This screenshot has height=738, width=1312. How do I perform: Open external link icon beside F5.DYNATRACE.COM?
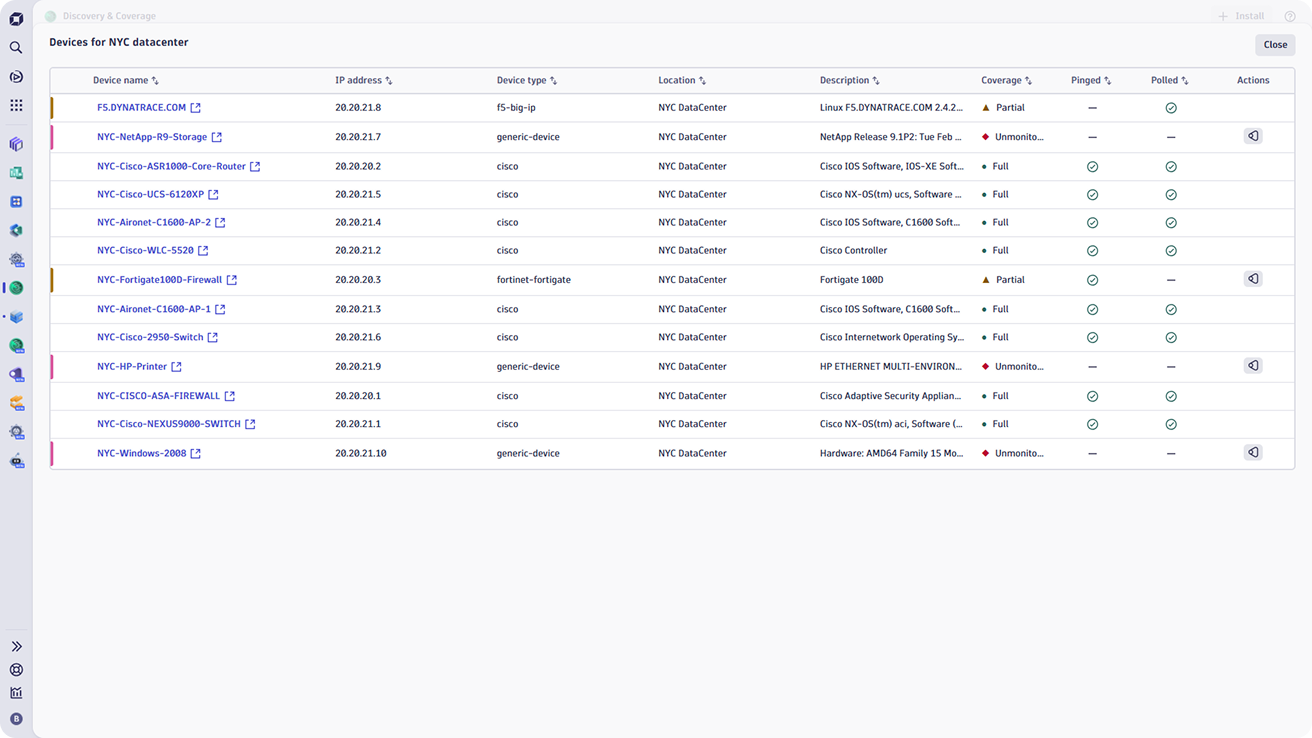pyautogui.click(x=196, y=108)
